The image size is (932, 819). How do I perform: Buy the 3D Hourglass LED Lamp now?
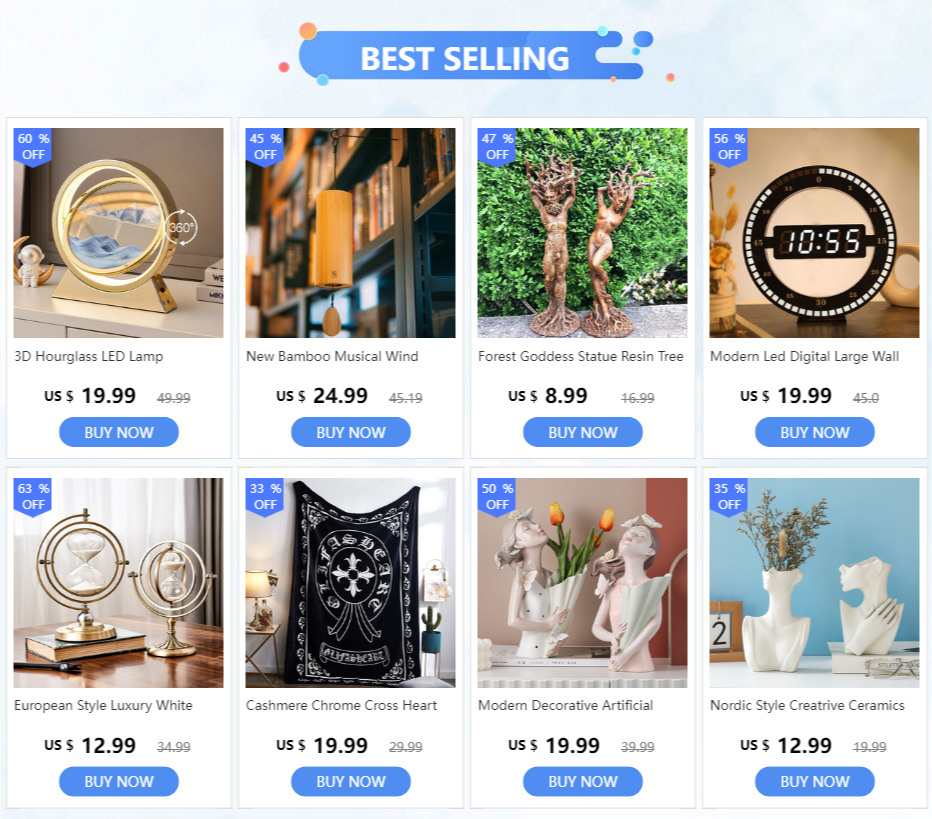tap(119, 432)
